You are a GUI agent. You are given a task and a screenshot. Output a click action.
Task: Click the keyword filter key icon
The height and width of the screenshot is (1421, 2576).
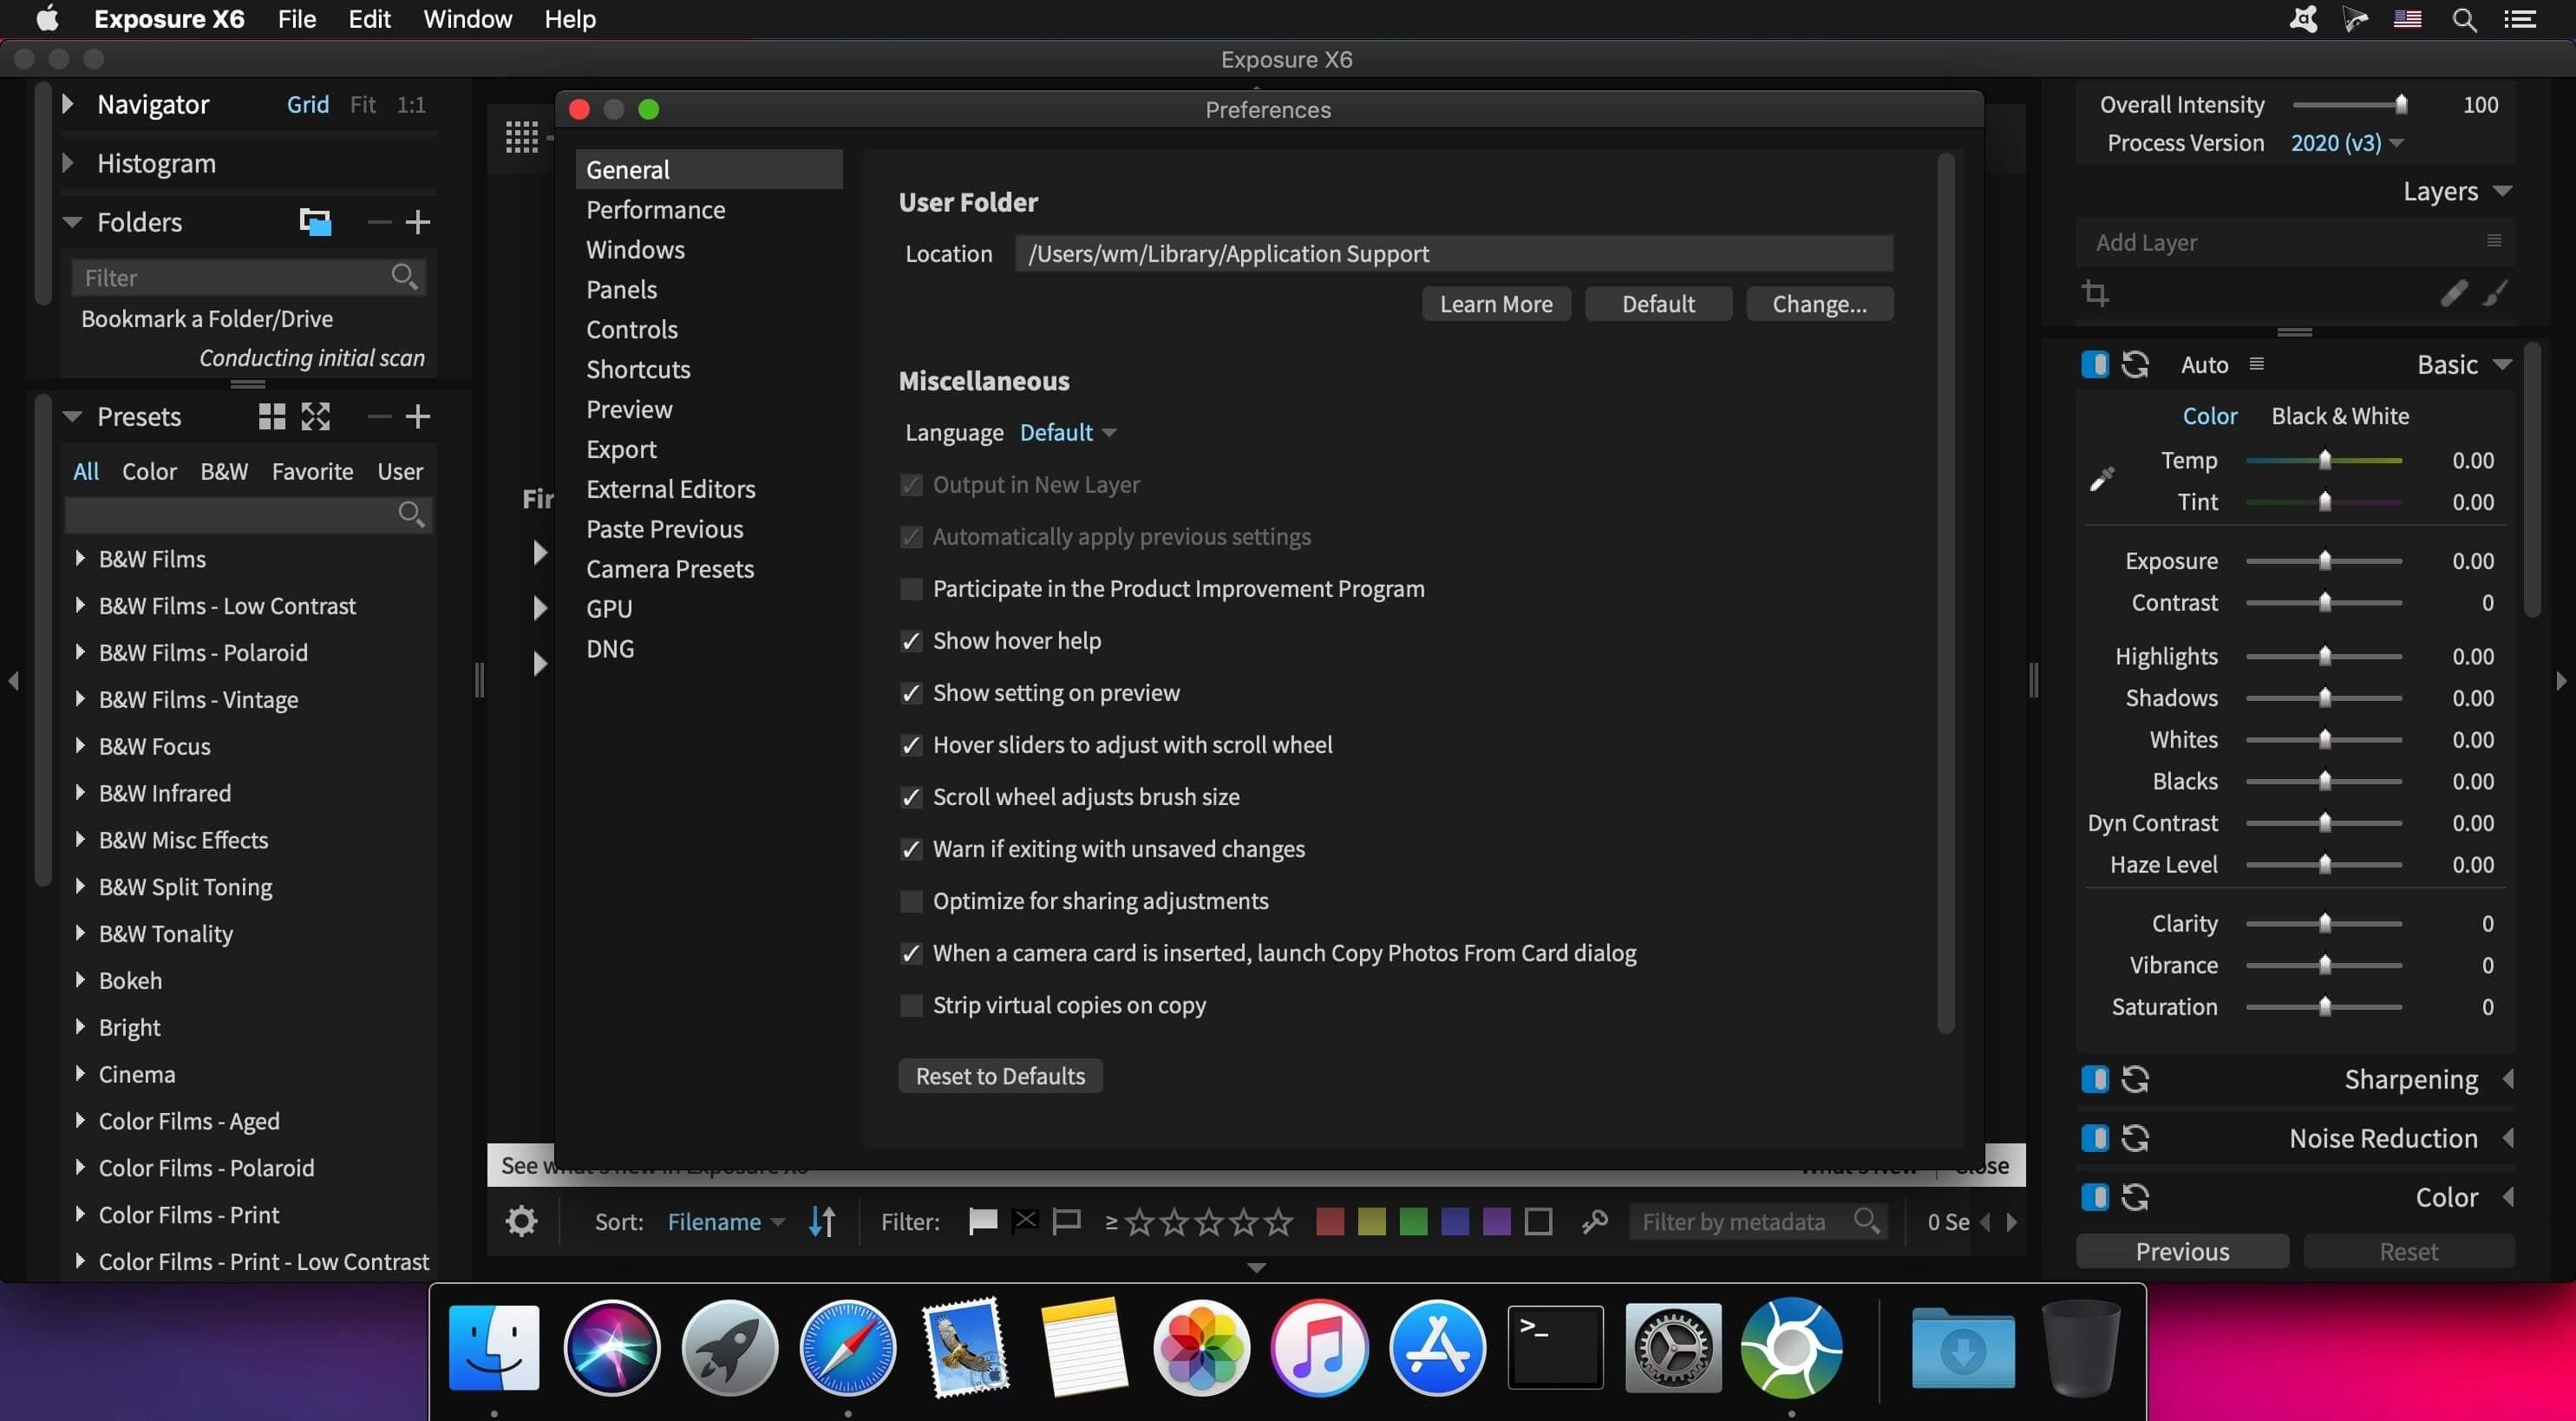pos(1595,1221)
